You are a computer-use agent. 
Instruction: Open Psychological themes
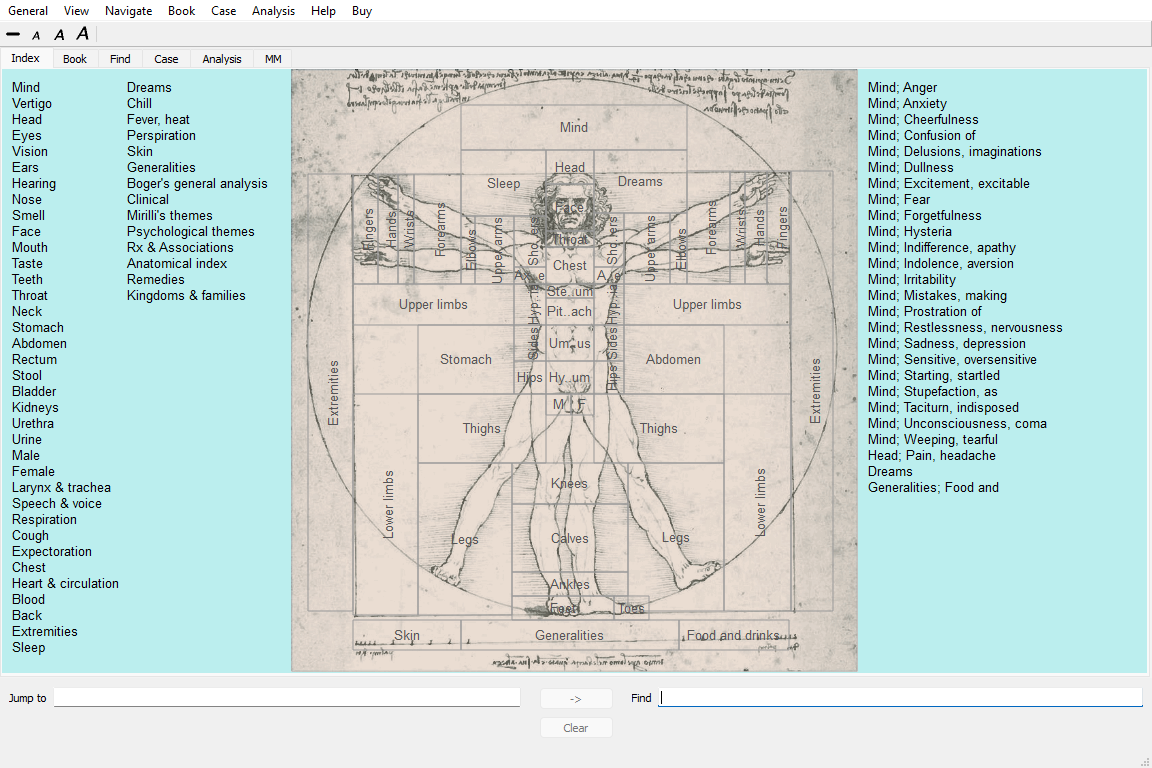tap(190, 232)
